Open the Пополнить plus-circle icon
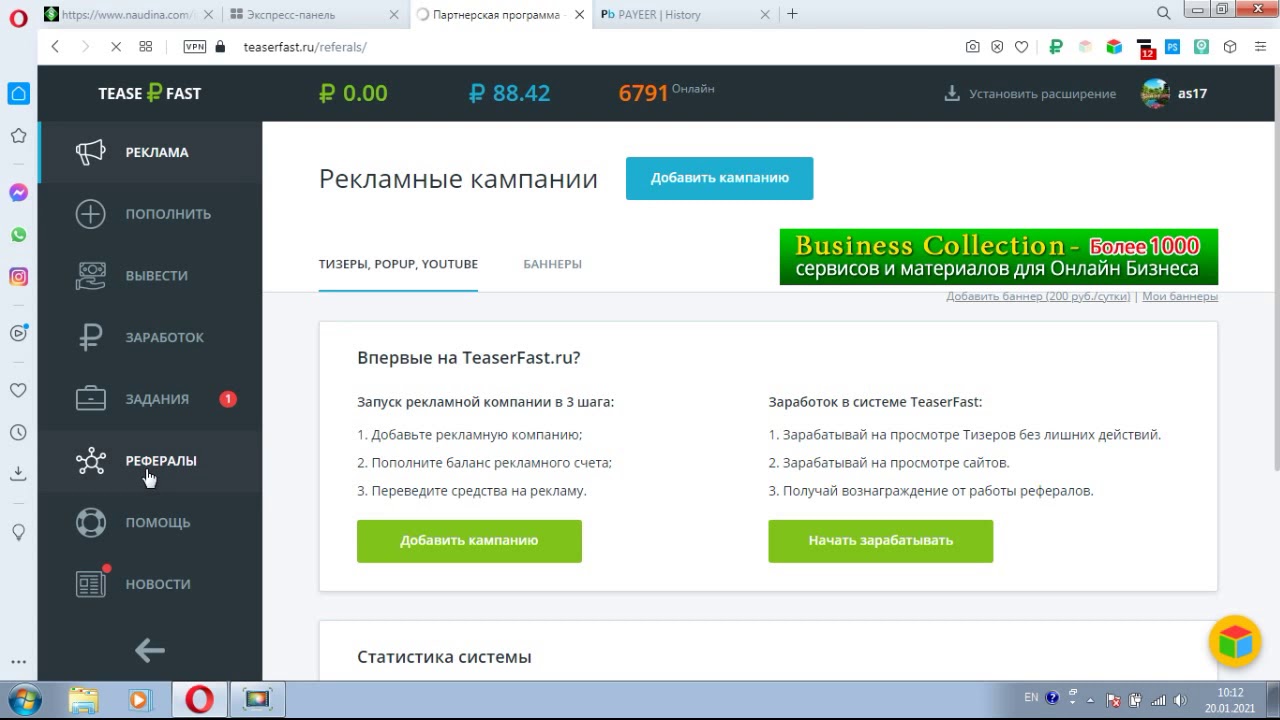Viewport: 1280px width, 720px height. point(90,214)
